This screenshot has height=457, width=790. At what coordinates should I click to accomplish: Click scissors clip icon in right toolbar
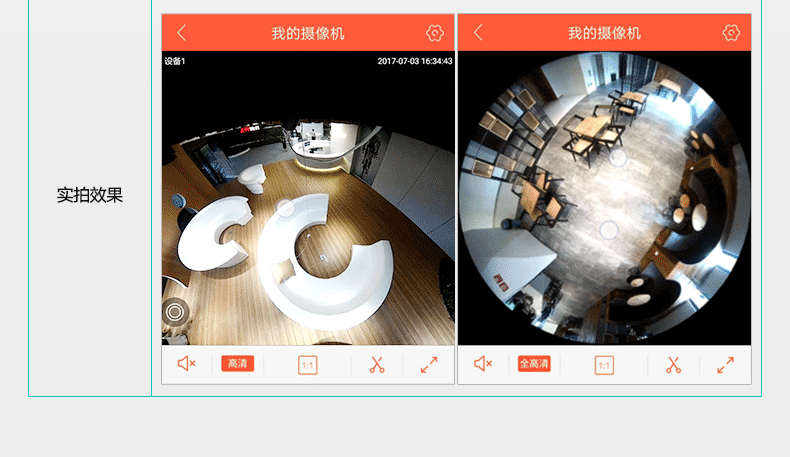[x=674, y=365]
